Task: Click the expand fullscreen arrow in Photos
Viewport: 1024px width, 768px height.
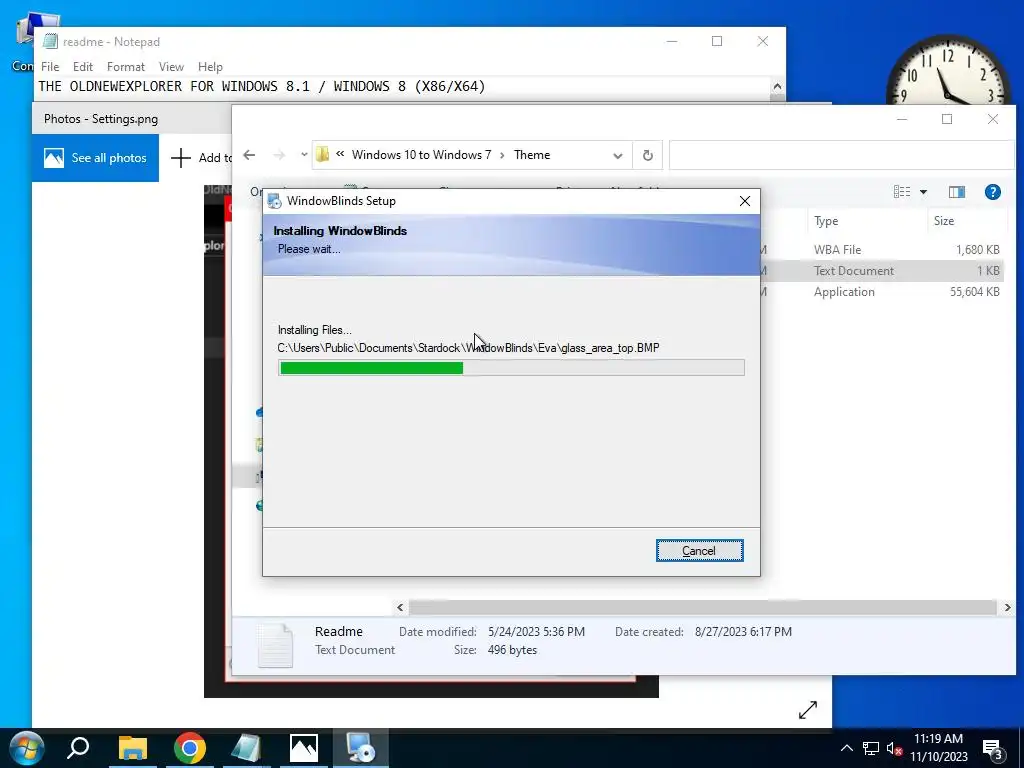Action: [x=808, y=709]
